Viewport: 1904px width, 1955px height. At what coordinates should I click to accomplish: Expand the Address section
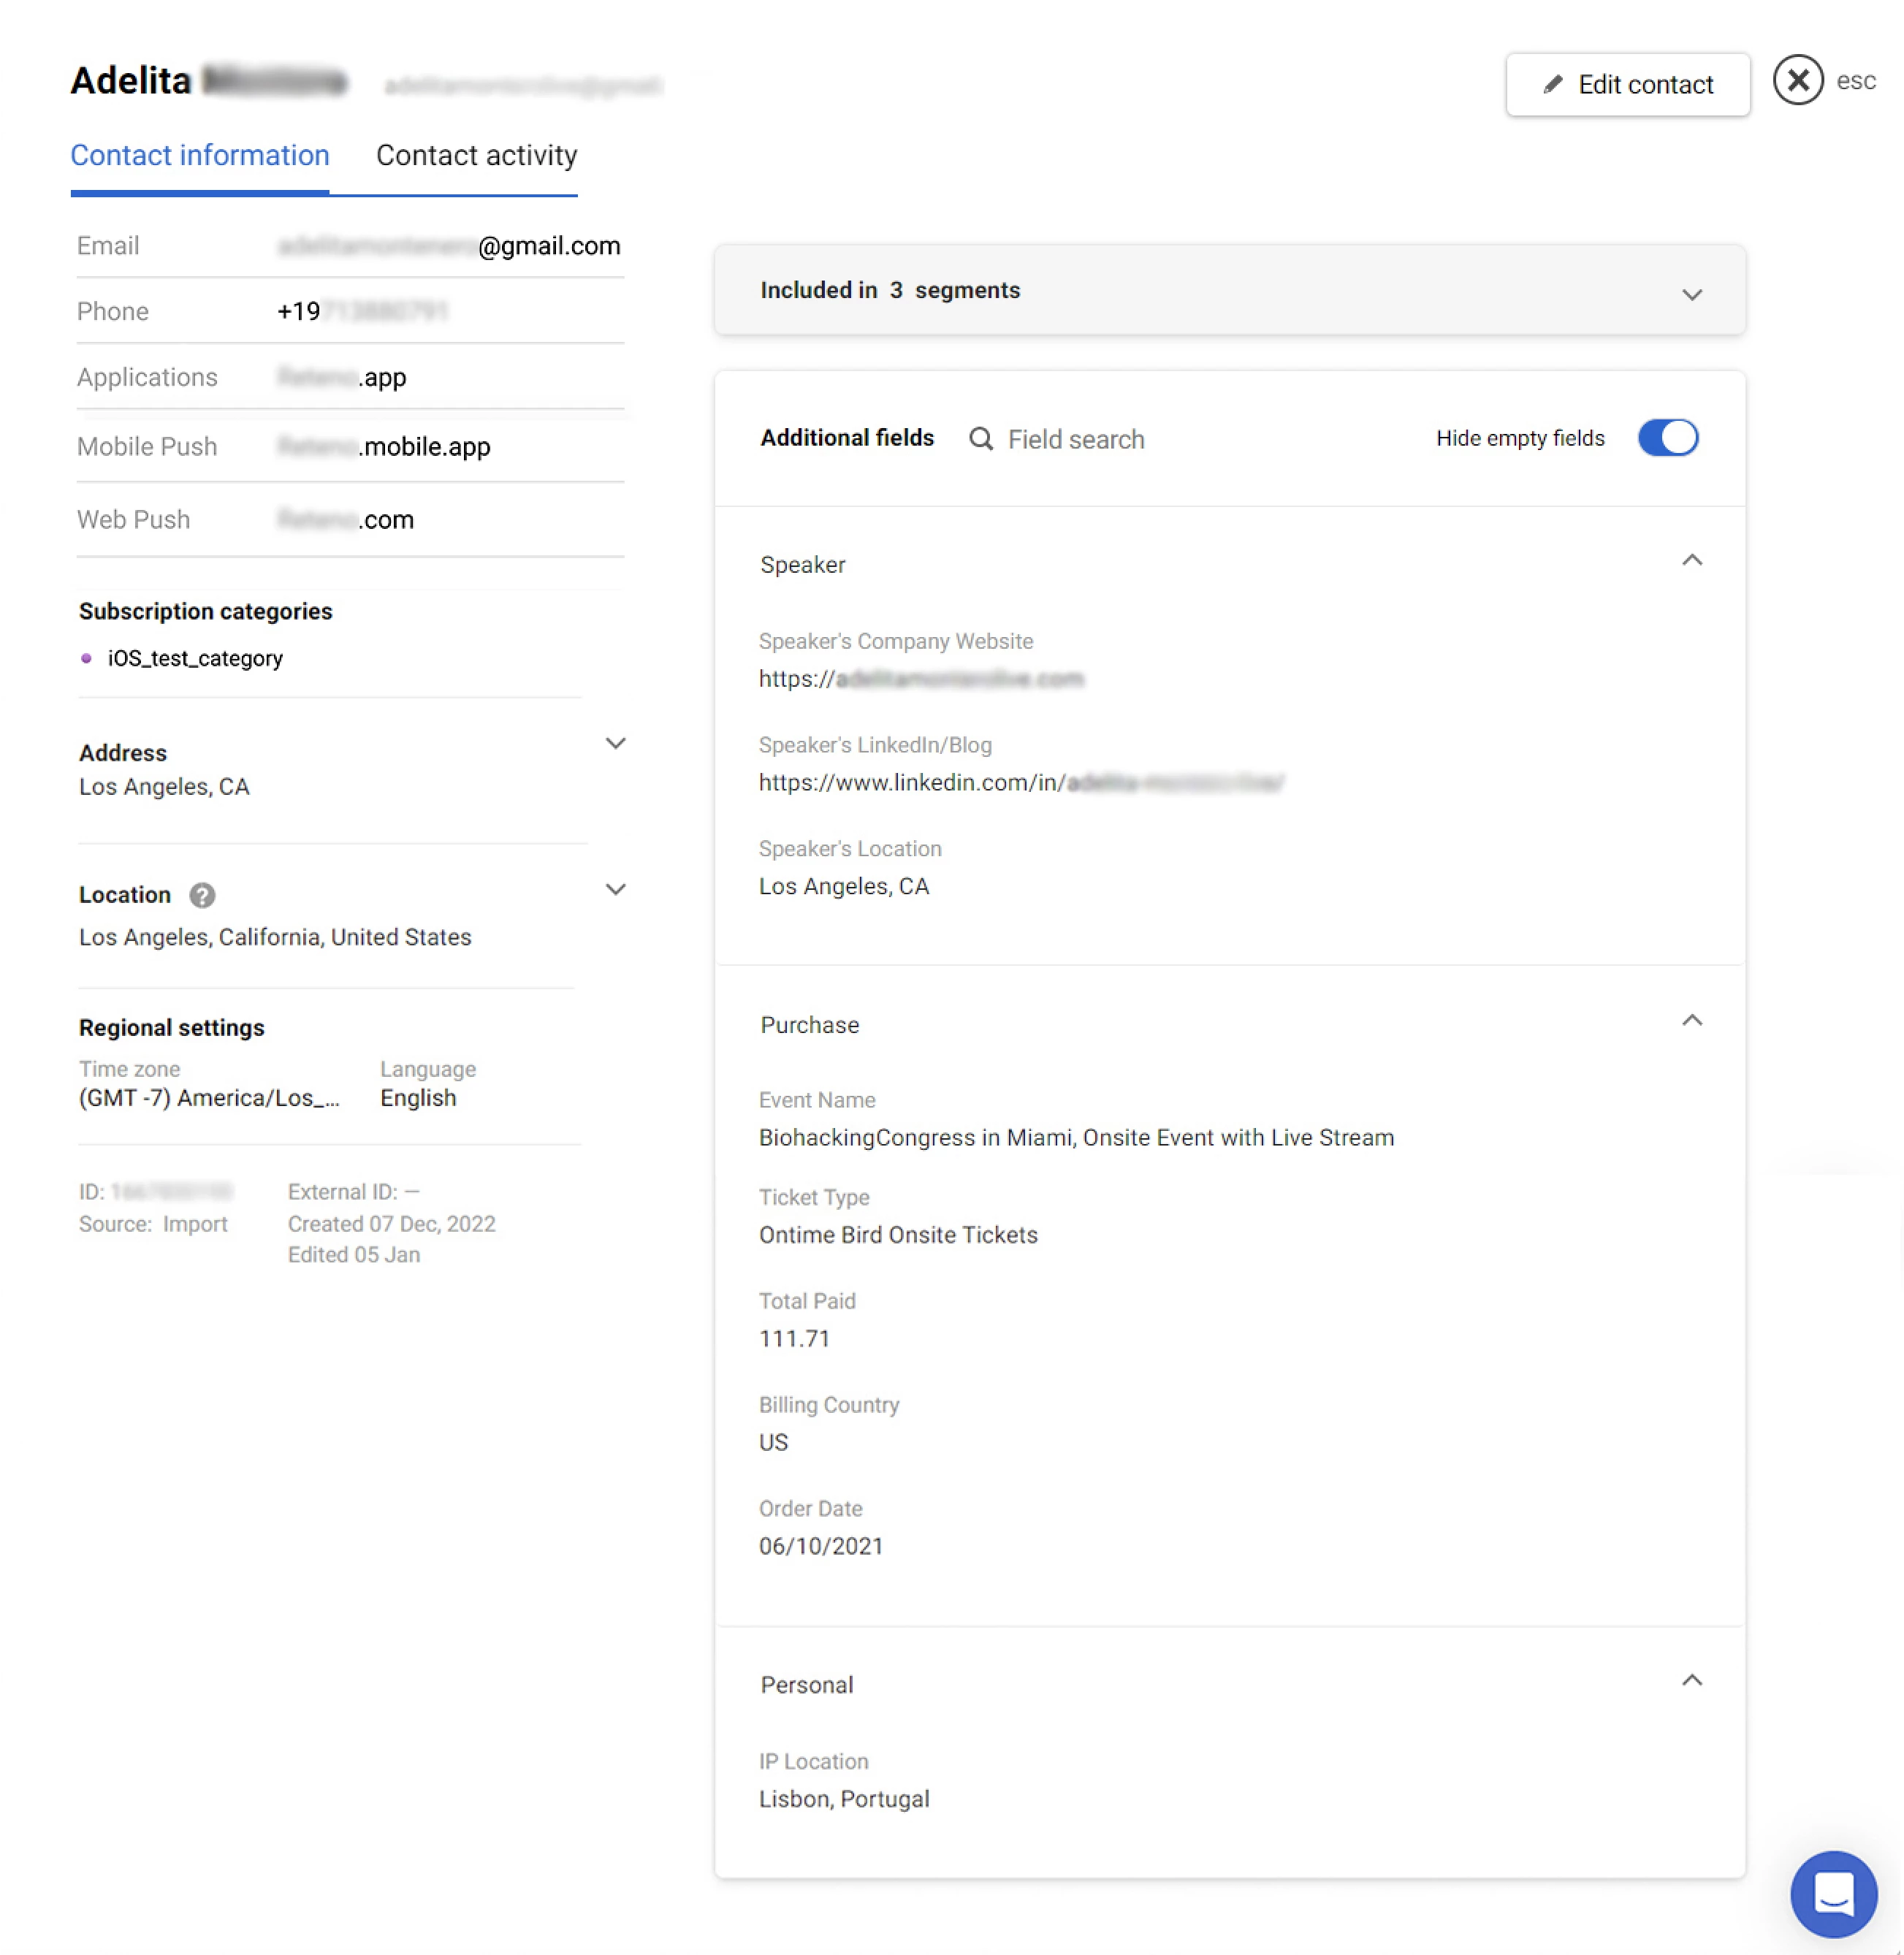tap(616, 744)
